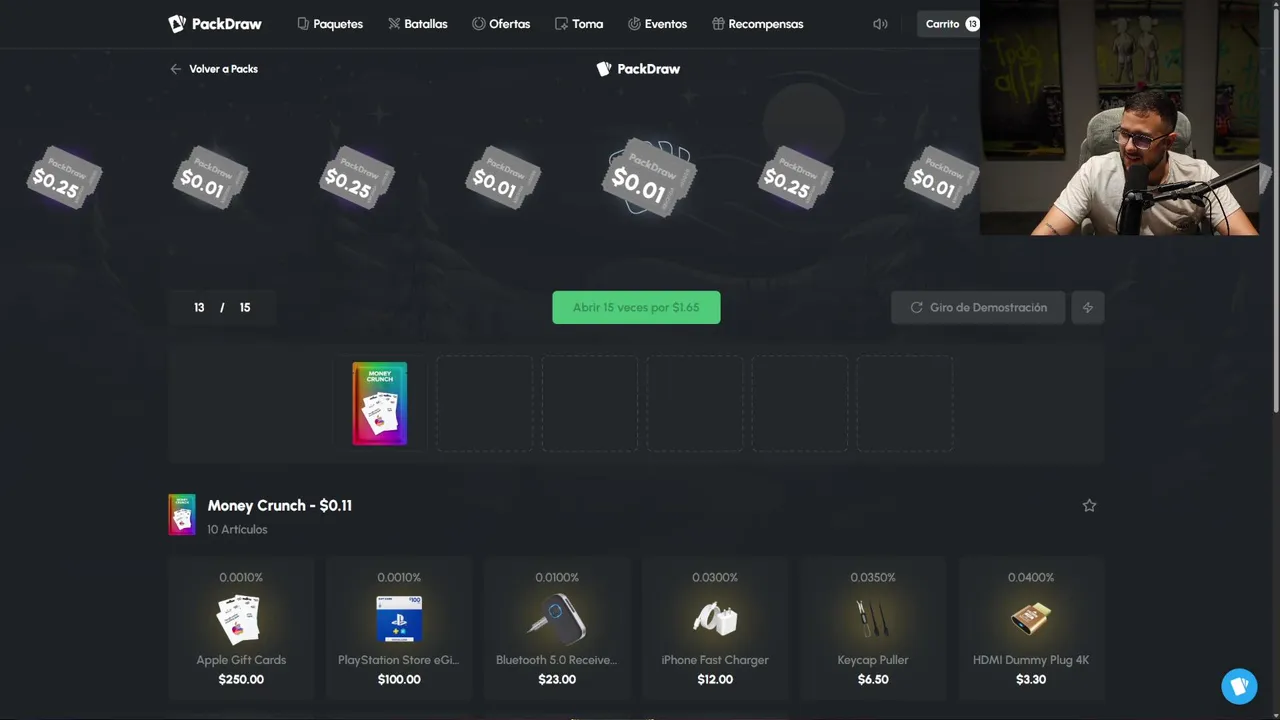Click the $6.50 price
The width and height of the screenshot is (1280, 720).
(873, 679)
